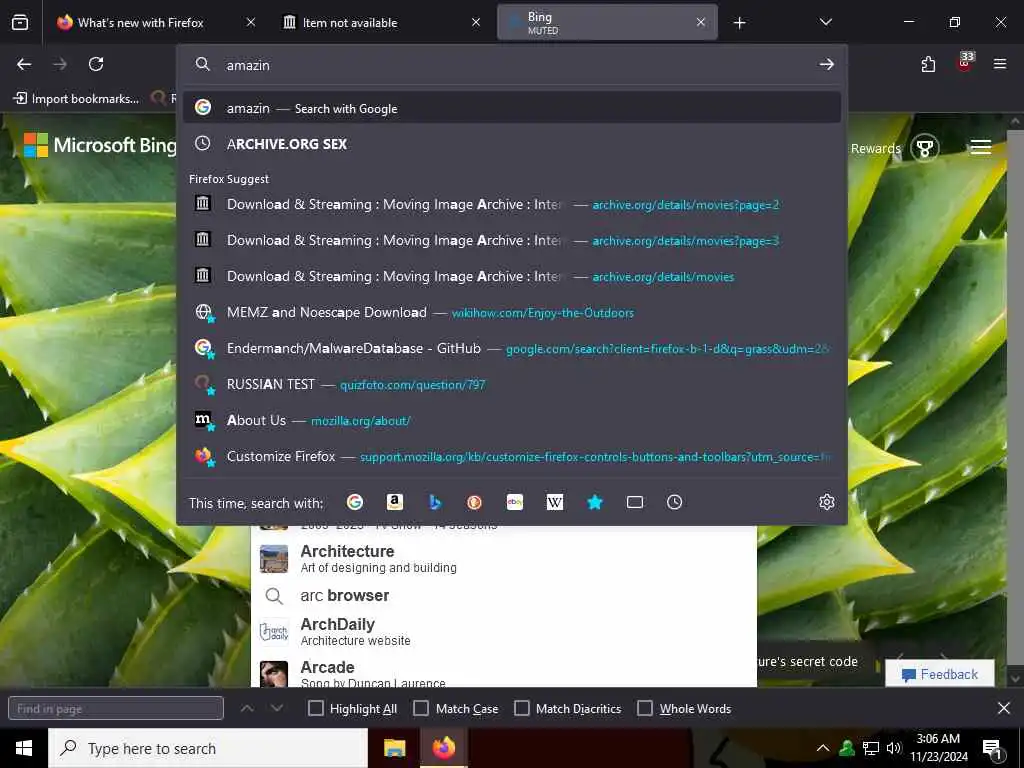The image size is (1024, 768).
Task: Open the notification center icon
Action: pos(992,748)
